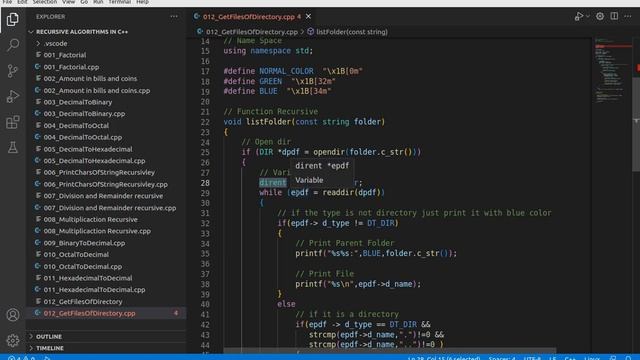
Task: Open Explorer panel more actions ellipsis
Action: [x=174, y=17]
